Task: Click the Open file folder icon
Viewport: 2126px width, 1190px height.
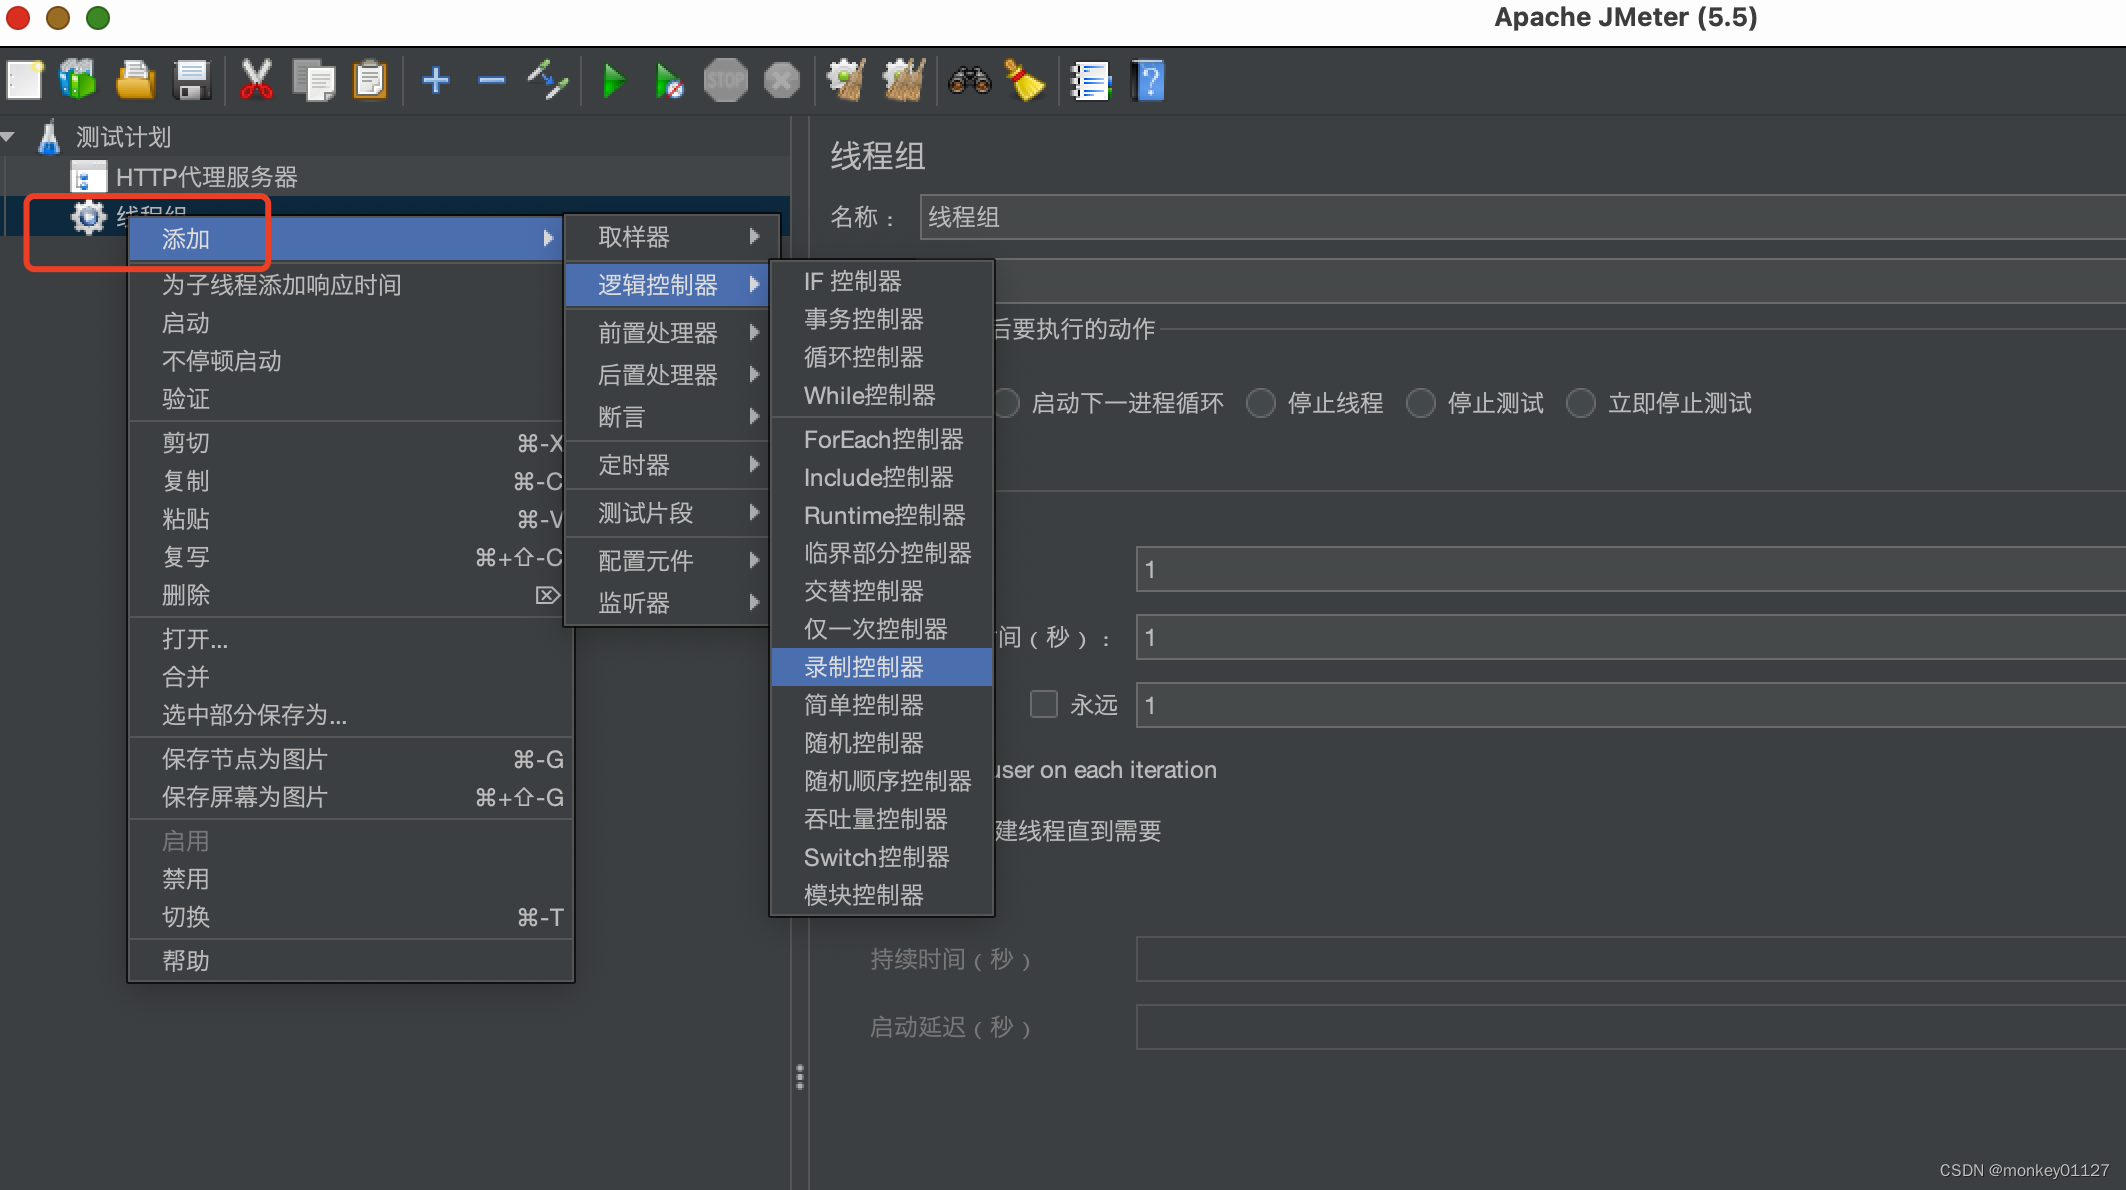Action: [x=135, y=80]
